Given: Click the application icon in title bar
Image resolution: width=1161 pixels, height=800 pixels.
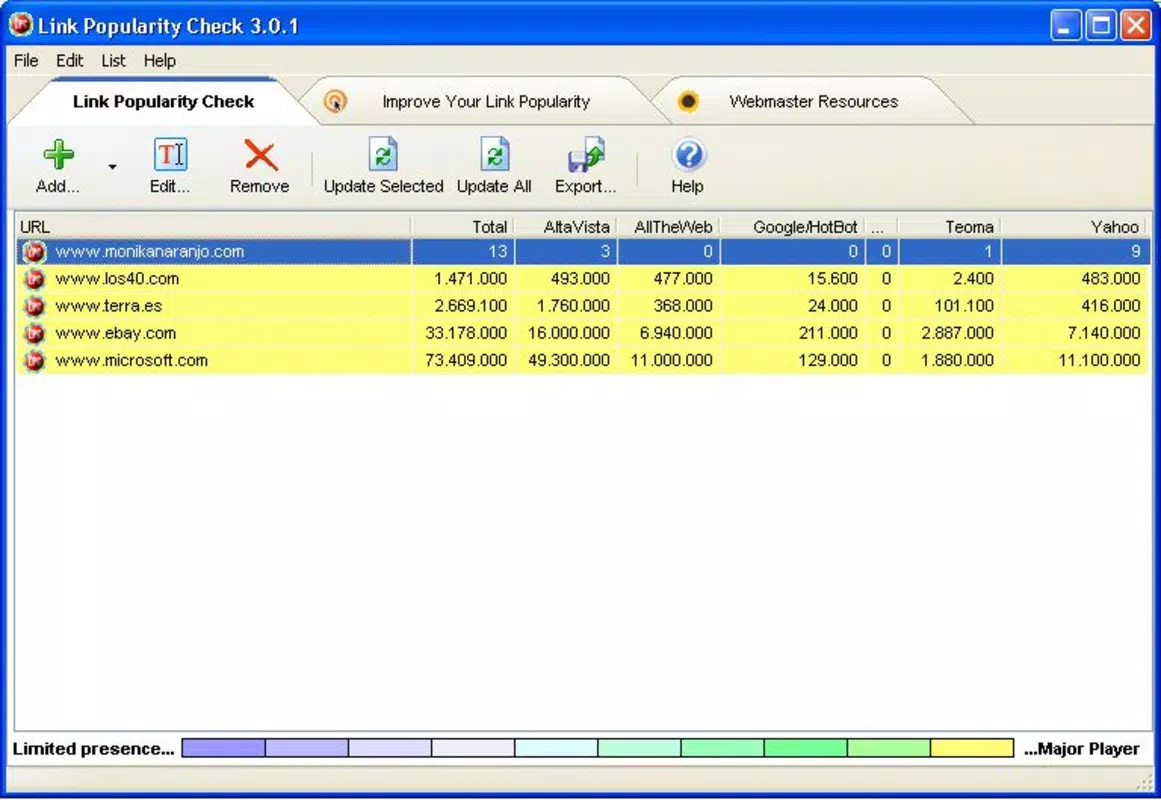Looking at the screenshot, I should [x=21, y=24].
